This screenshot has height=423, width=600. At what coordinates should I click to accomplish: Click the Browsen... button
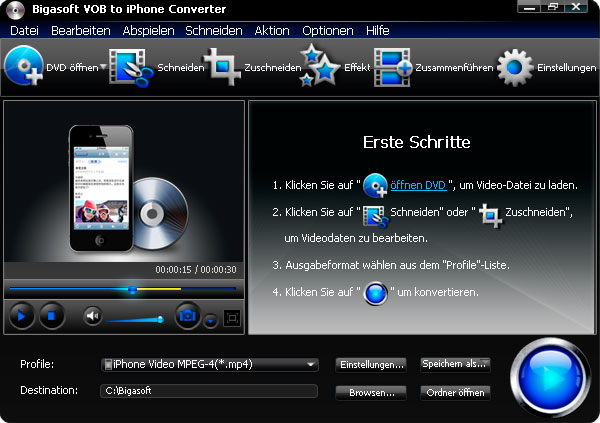(x=371, y=393)
